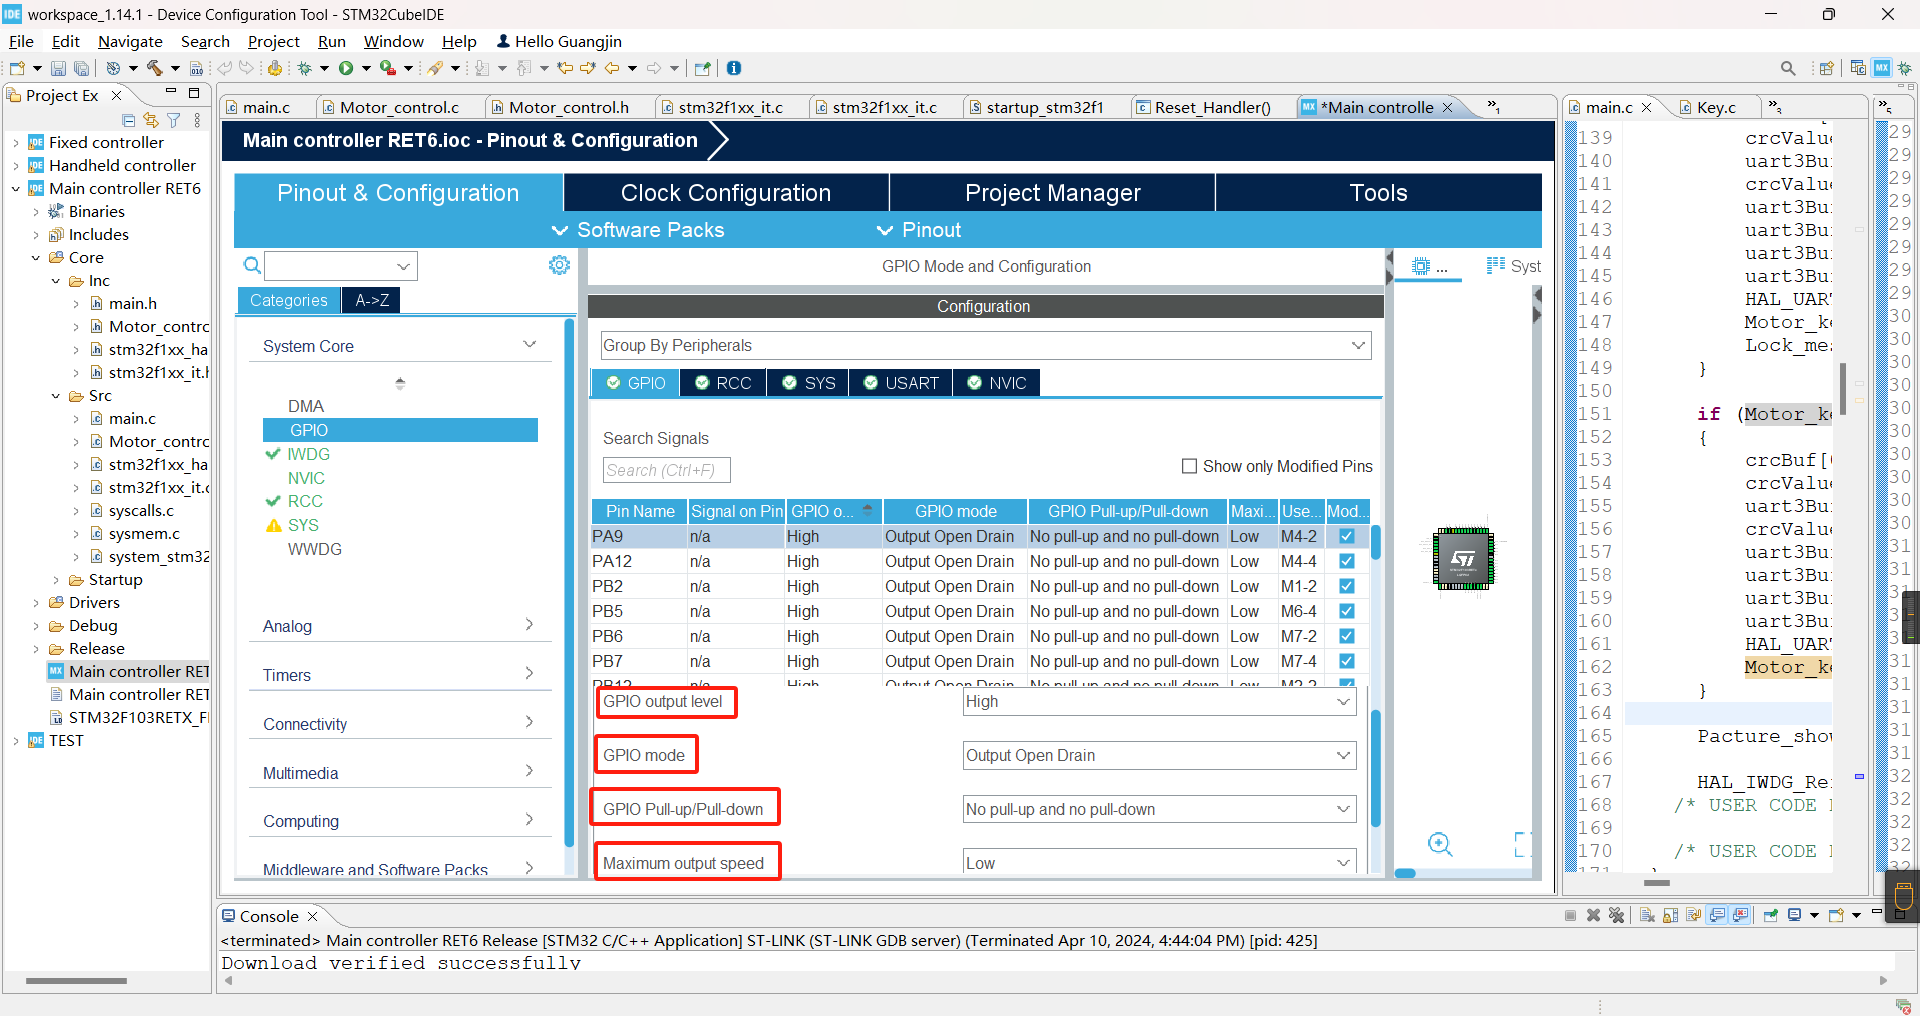The height and width of the screenshot is (1016, 1920).
Task: Click the A->Z sorting button
Action: click(x=372, y=300)
